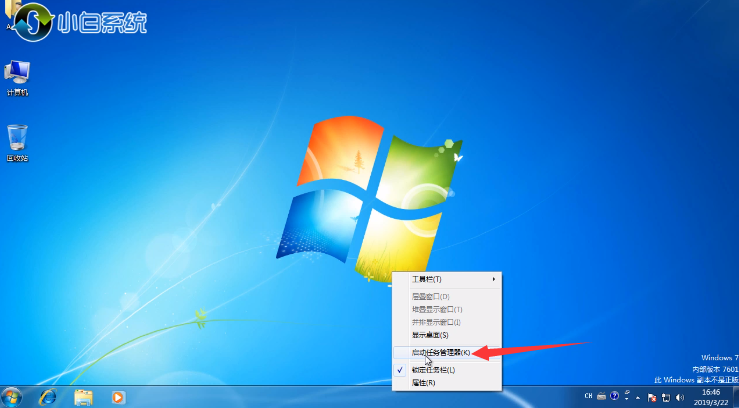Open the Action Center flag icon
Image resolution: width=739 pixels, height=408 pixels.
(x=652, y=398)
